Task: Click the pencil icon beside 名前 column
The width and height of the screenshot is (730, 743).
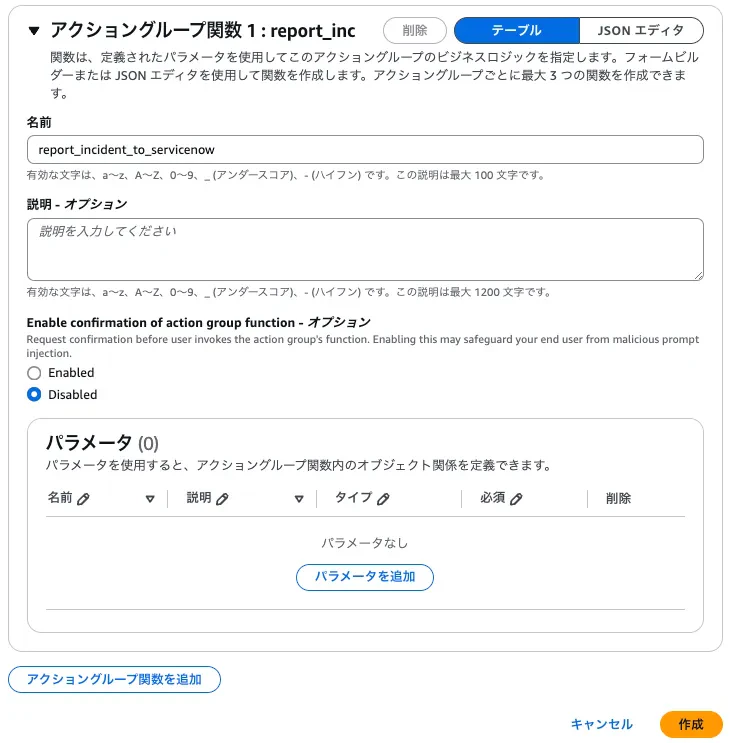Action: tap(83, 498)
